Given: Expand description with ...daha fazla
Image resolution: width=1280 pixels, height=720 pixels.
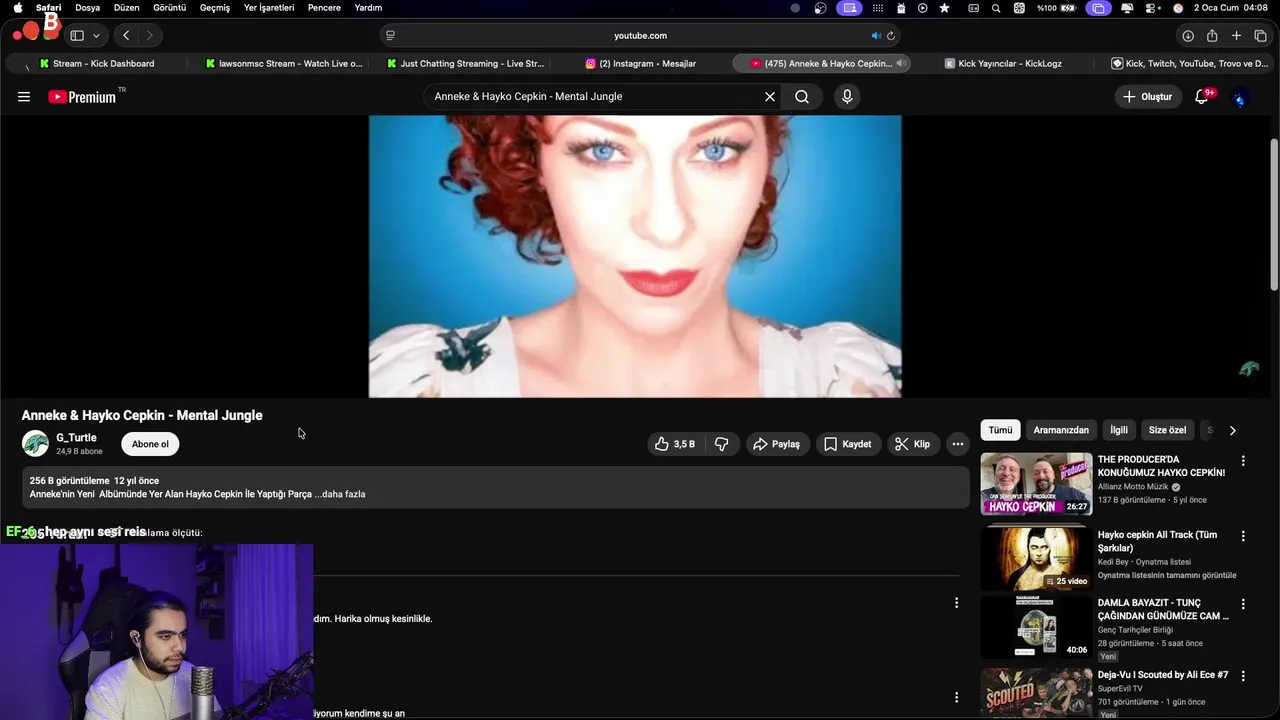Looking at the screenshot, I should 340,494.
